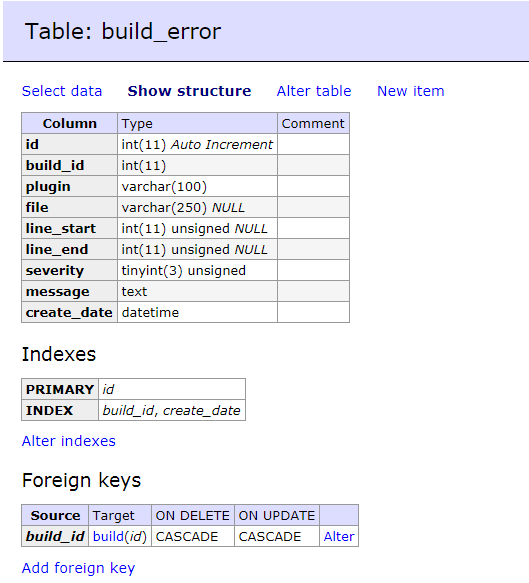Click the build_id, create_date index columns
The height and width of the screenshot is (583, 529).
click(172, 410)
